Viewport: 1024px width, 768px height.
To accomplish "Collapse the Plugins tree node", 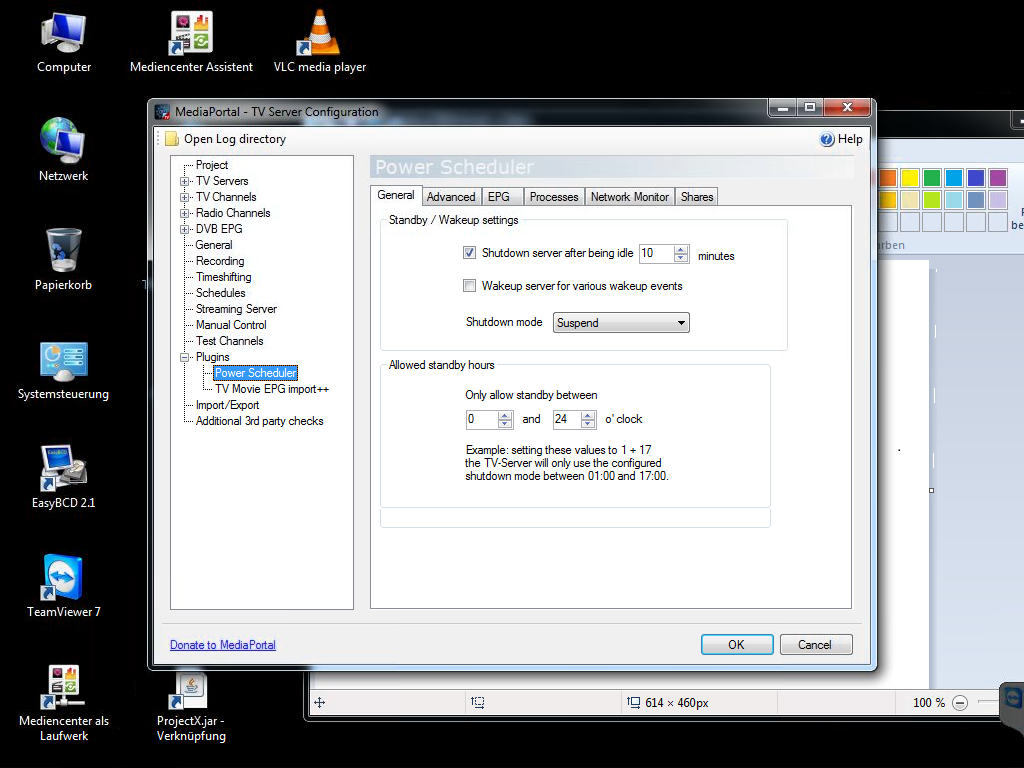I will [185, 357].
